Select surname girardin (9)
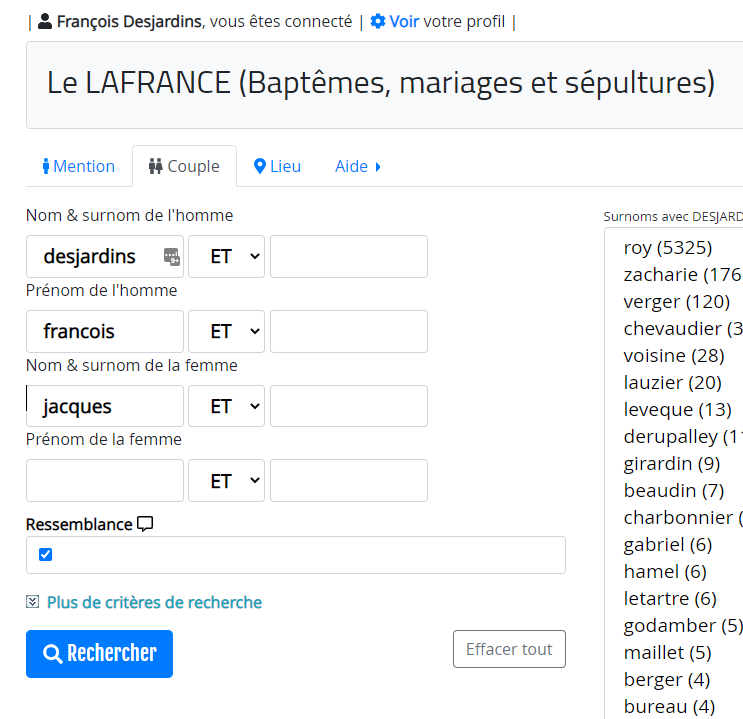The width and height of the screenshot is (743, 719). (x=672, y=464)
